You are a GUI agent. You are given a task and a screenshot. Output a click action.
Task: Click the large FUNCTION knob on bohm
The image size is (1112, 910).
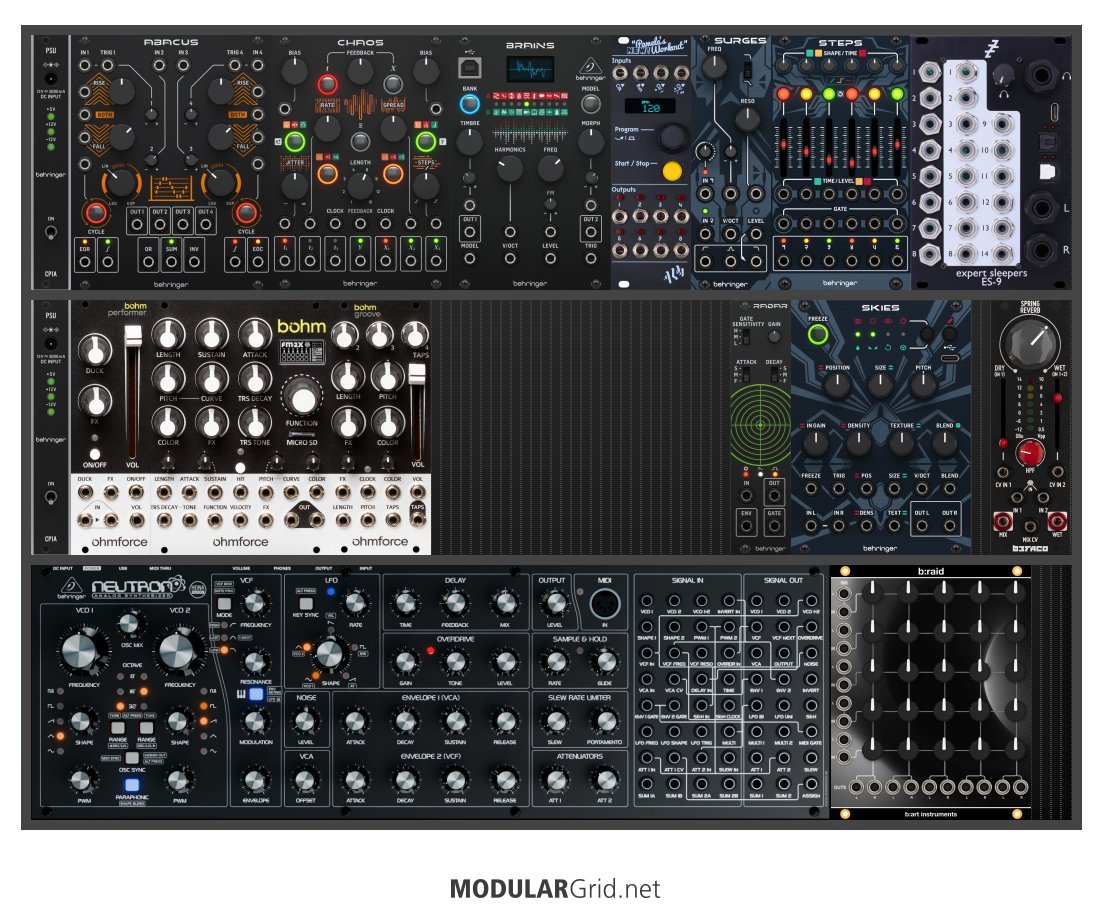coord(302,398)
